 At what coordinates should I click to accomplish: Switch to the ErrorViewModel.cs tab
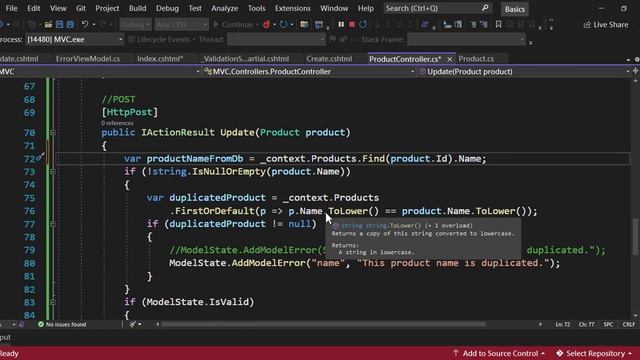(88, 59)
